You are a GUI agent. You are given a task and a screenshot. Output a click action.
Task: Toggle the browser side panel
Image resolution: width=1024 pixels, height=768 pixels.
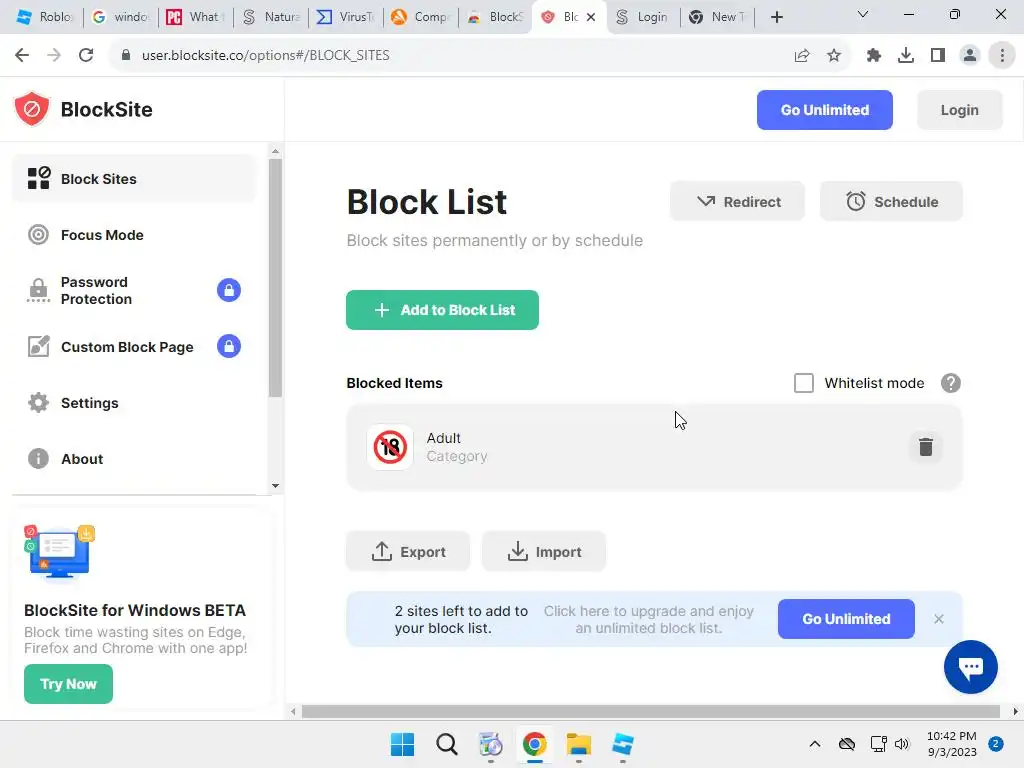[x=938, y=55]
